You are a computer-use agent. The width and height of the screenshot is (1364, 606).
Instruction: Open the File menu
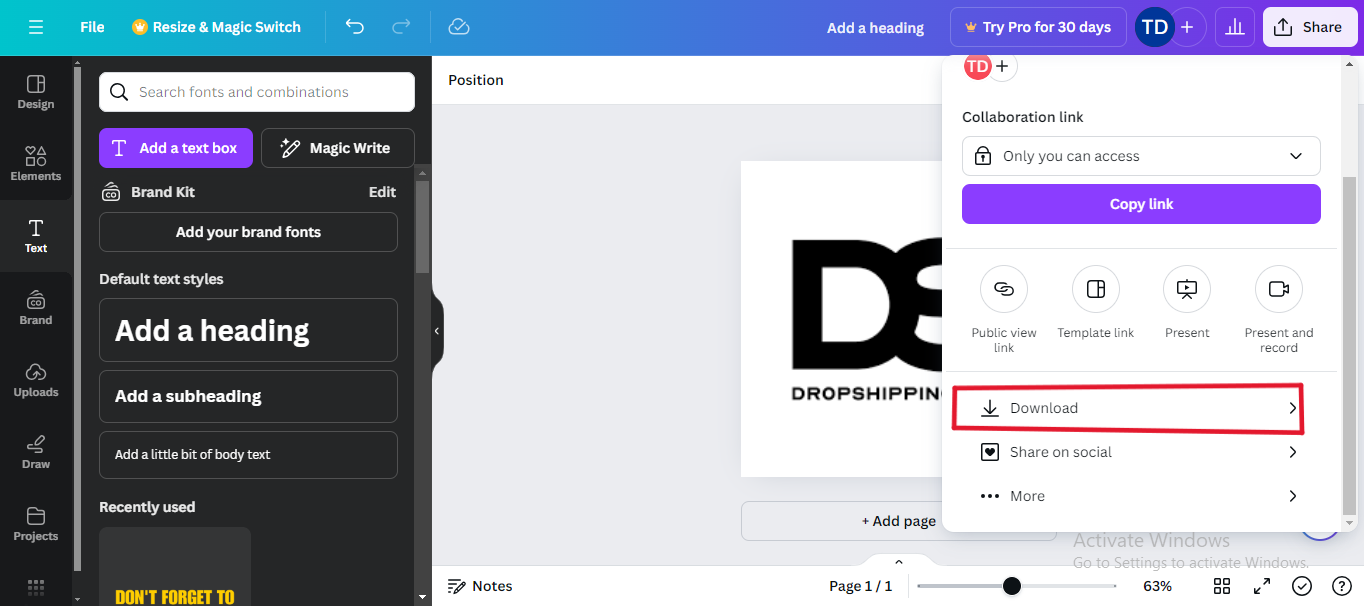pyautogui.click(x=92, y=27)
